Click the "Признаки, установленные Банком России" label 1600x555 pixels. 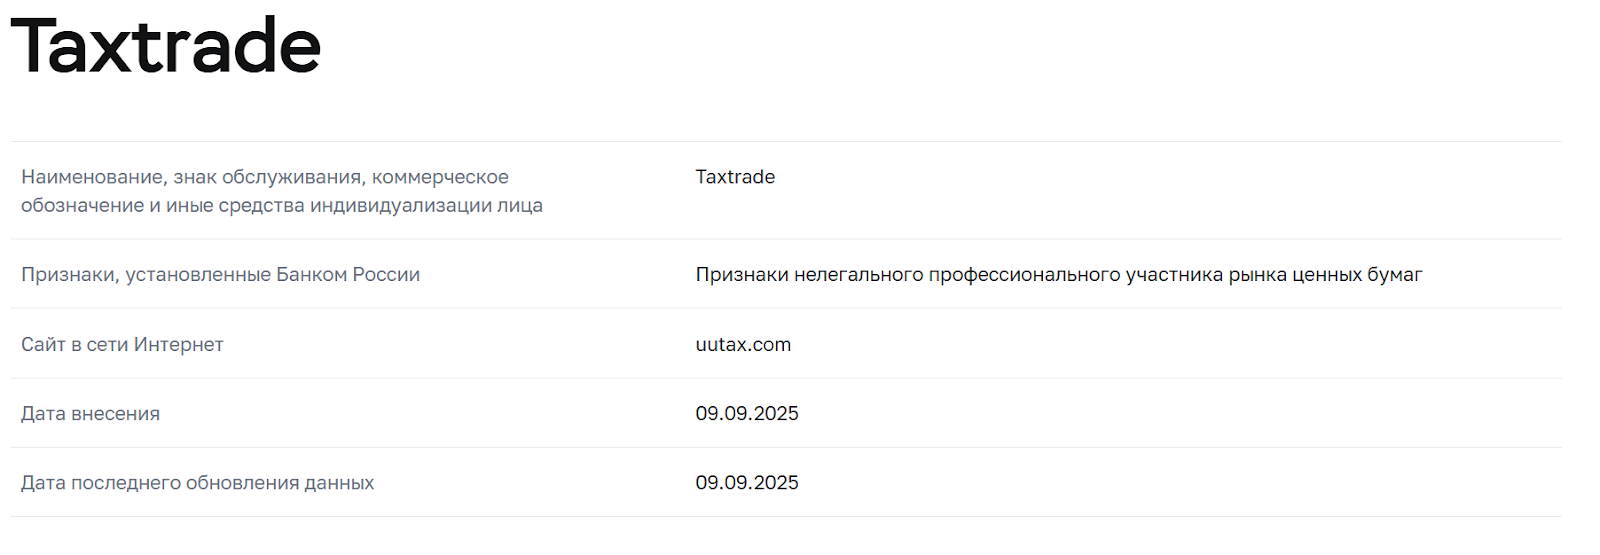[x=220, y=275]
